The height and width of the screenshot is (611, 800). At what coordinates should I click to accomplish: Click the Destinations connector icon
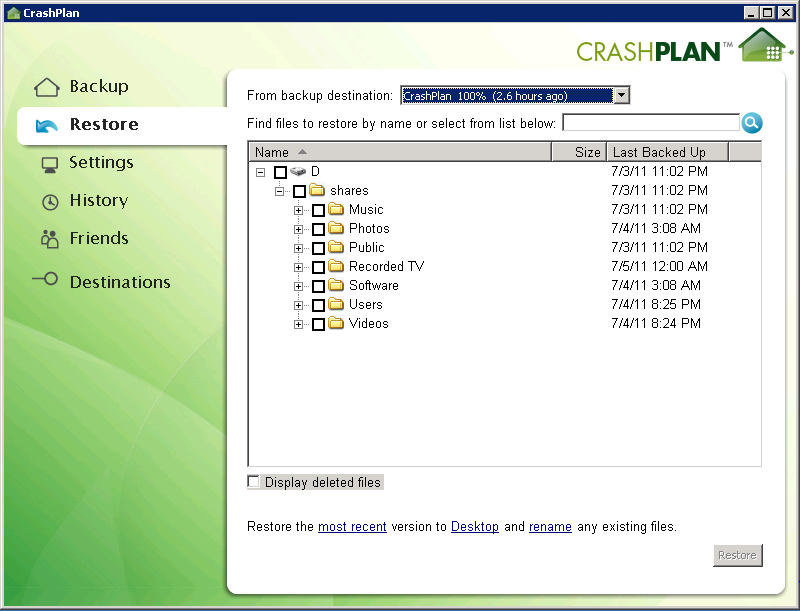(45, 279)
